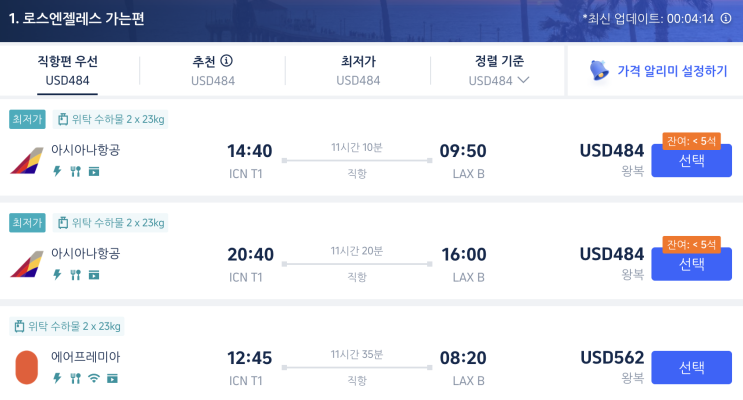Click the Asiana logo on the 14:40 flight
743x400 pixels.
tap(25, 160)
